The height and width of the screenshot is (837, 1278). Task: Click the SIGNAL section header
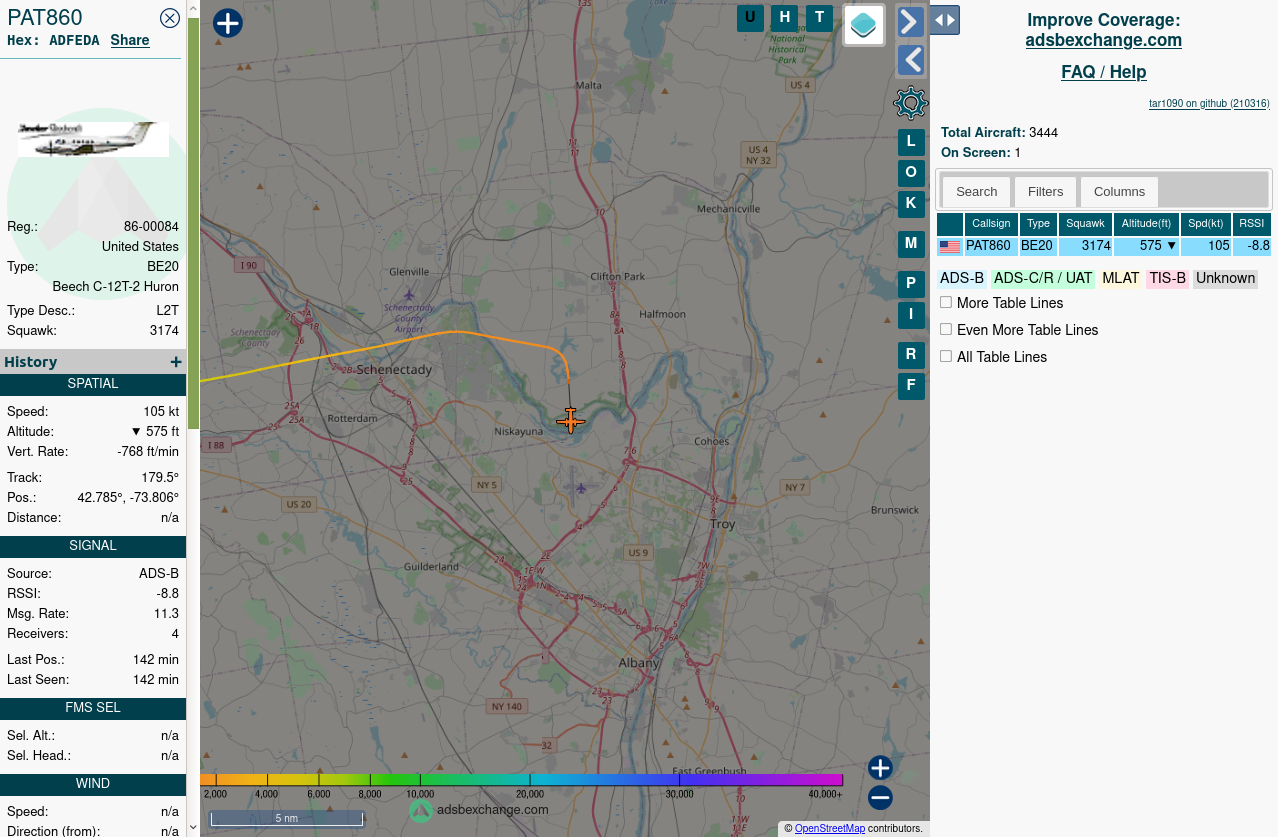pos(93,546)
